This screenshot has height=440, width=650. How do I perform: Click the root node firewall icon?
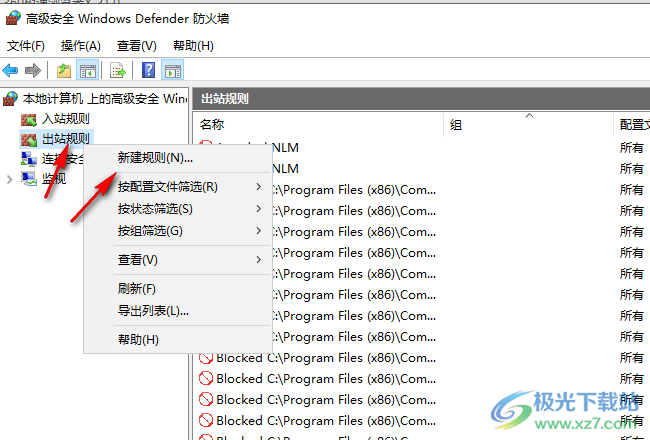pos(10,99)
